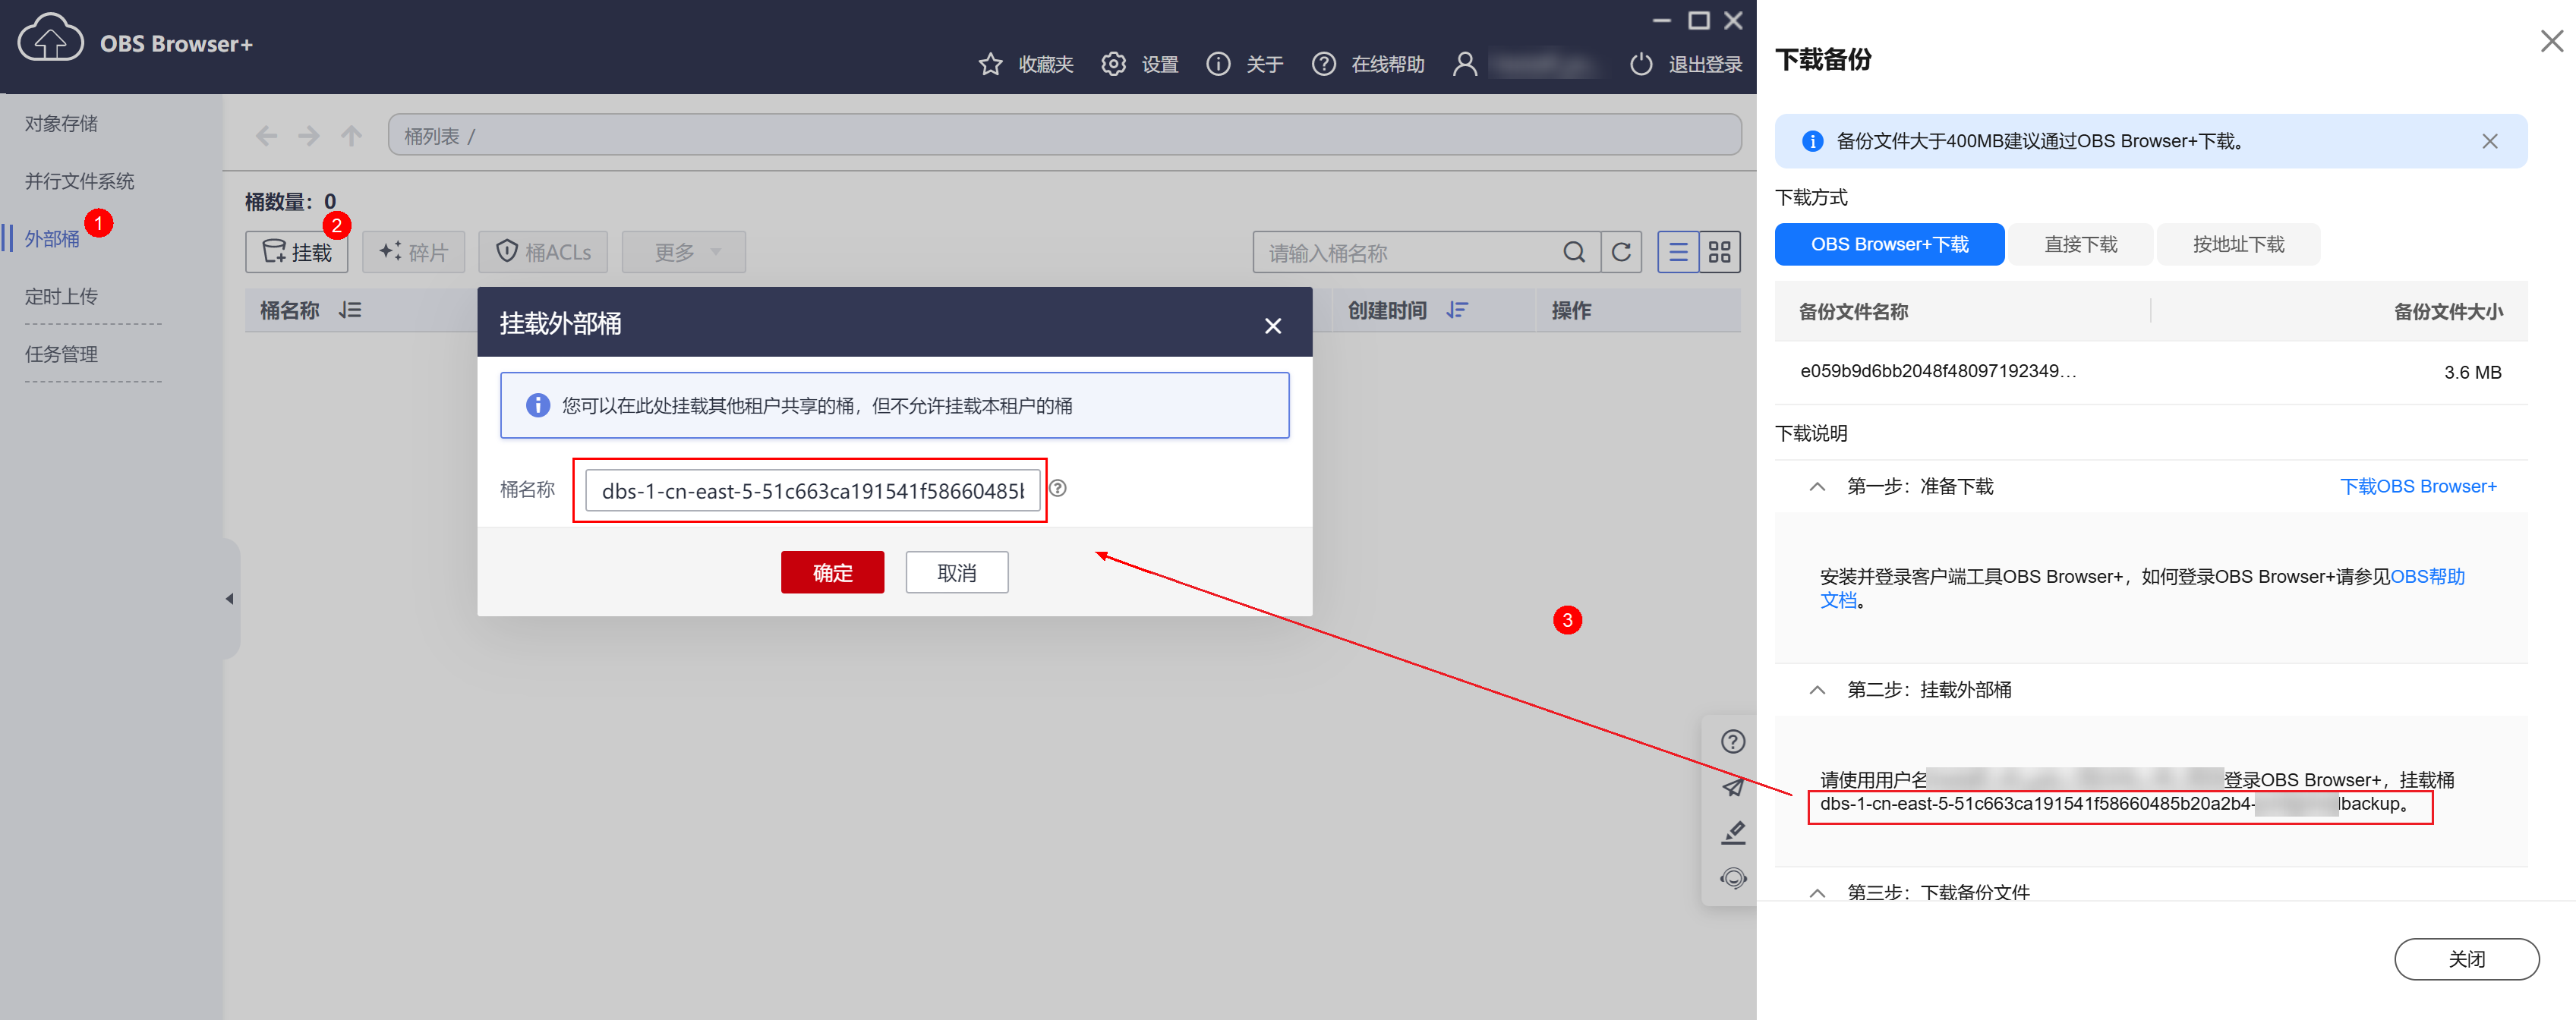Click the 桶名称 input field
The height and width of the screenshot is (1020, 2576).
pyautogui.click(x=812, y=491)
